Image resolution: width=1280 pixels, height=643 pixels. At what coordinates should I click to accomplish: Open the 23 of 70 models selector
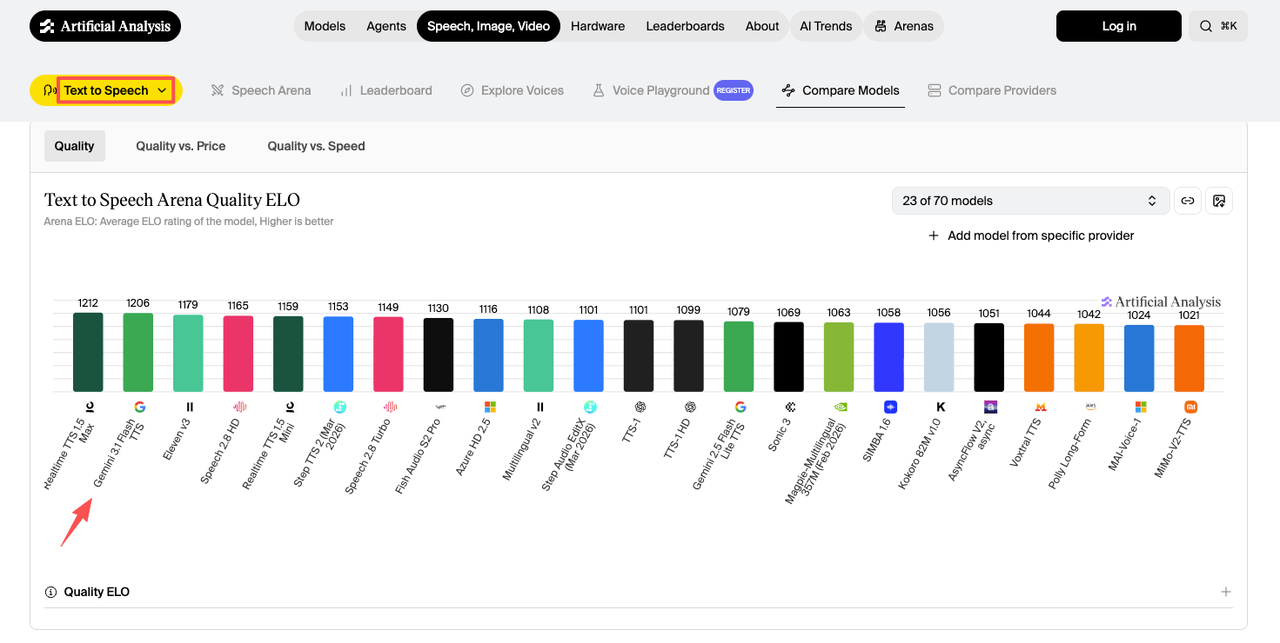point(1030,201)
